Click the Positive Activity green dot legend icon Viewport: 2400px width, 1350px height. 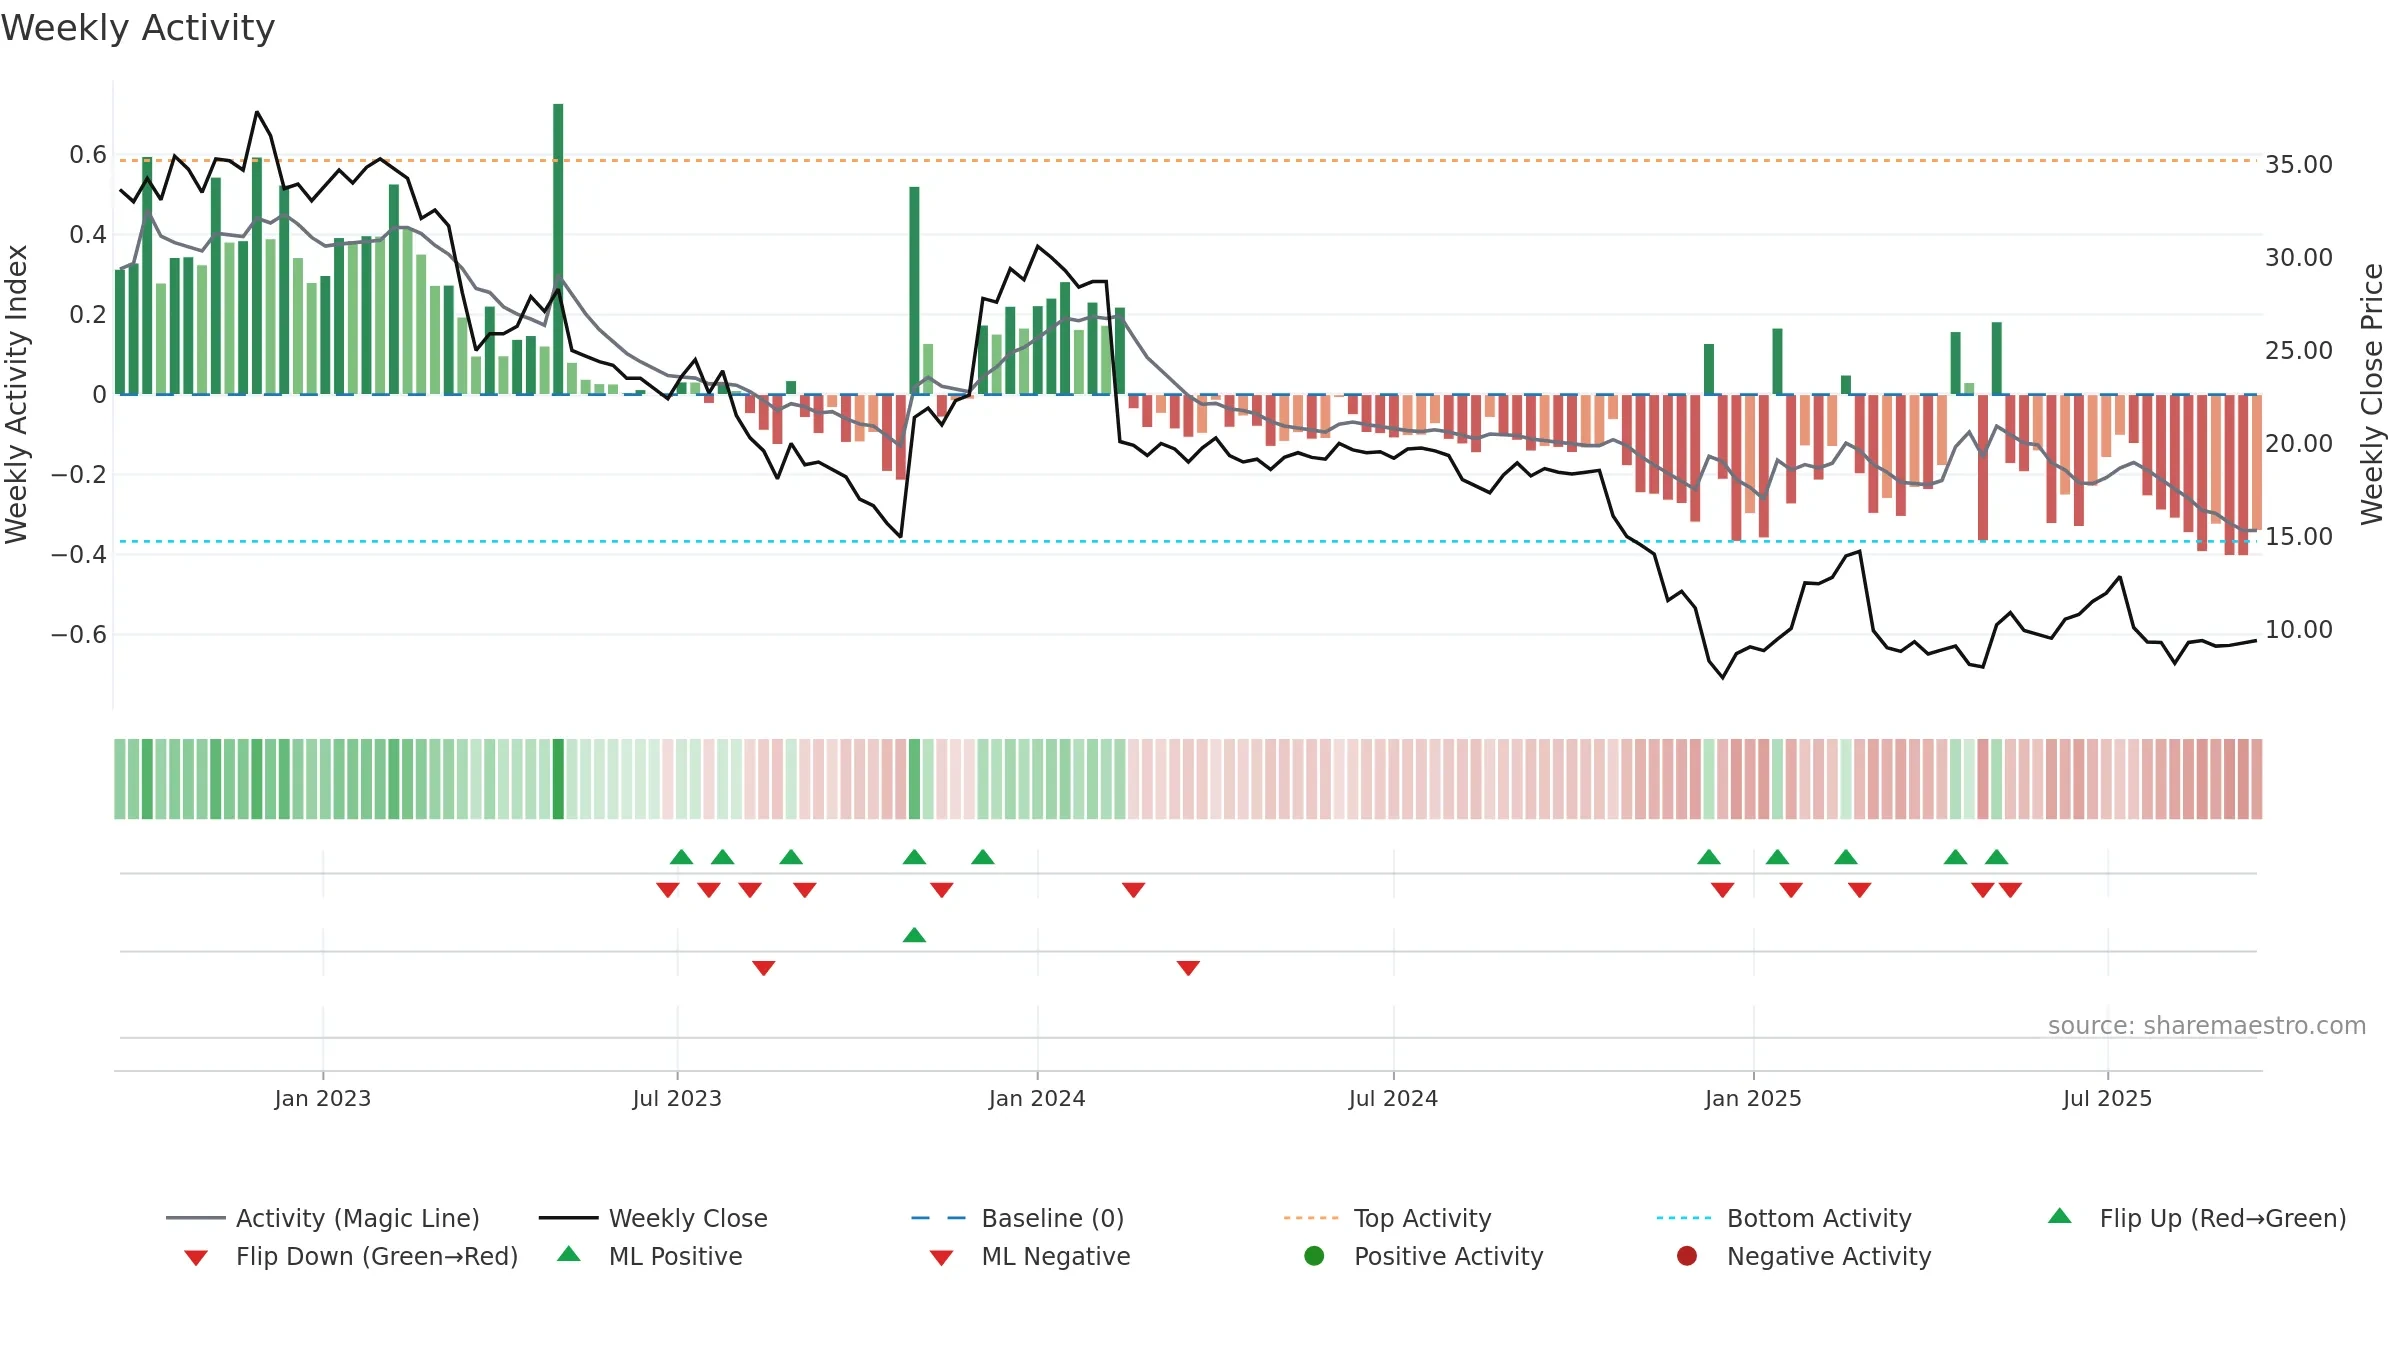1314,1255
